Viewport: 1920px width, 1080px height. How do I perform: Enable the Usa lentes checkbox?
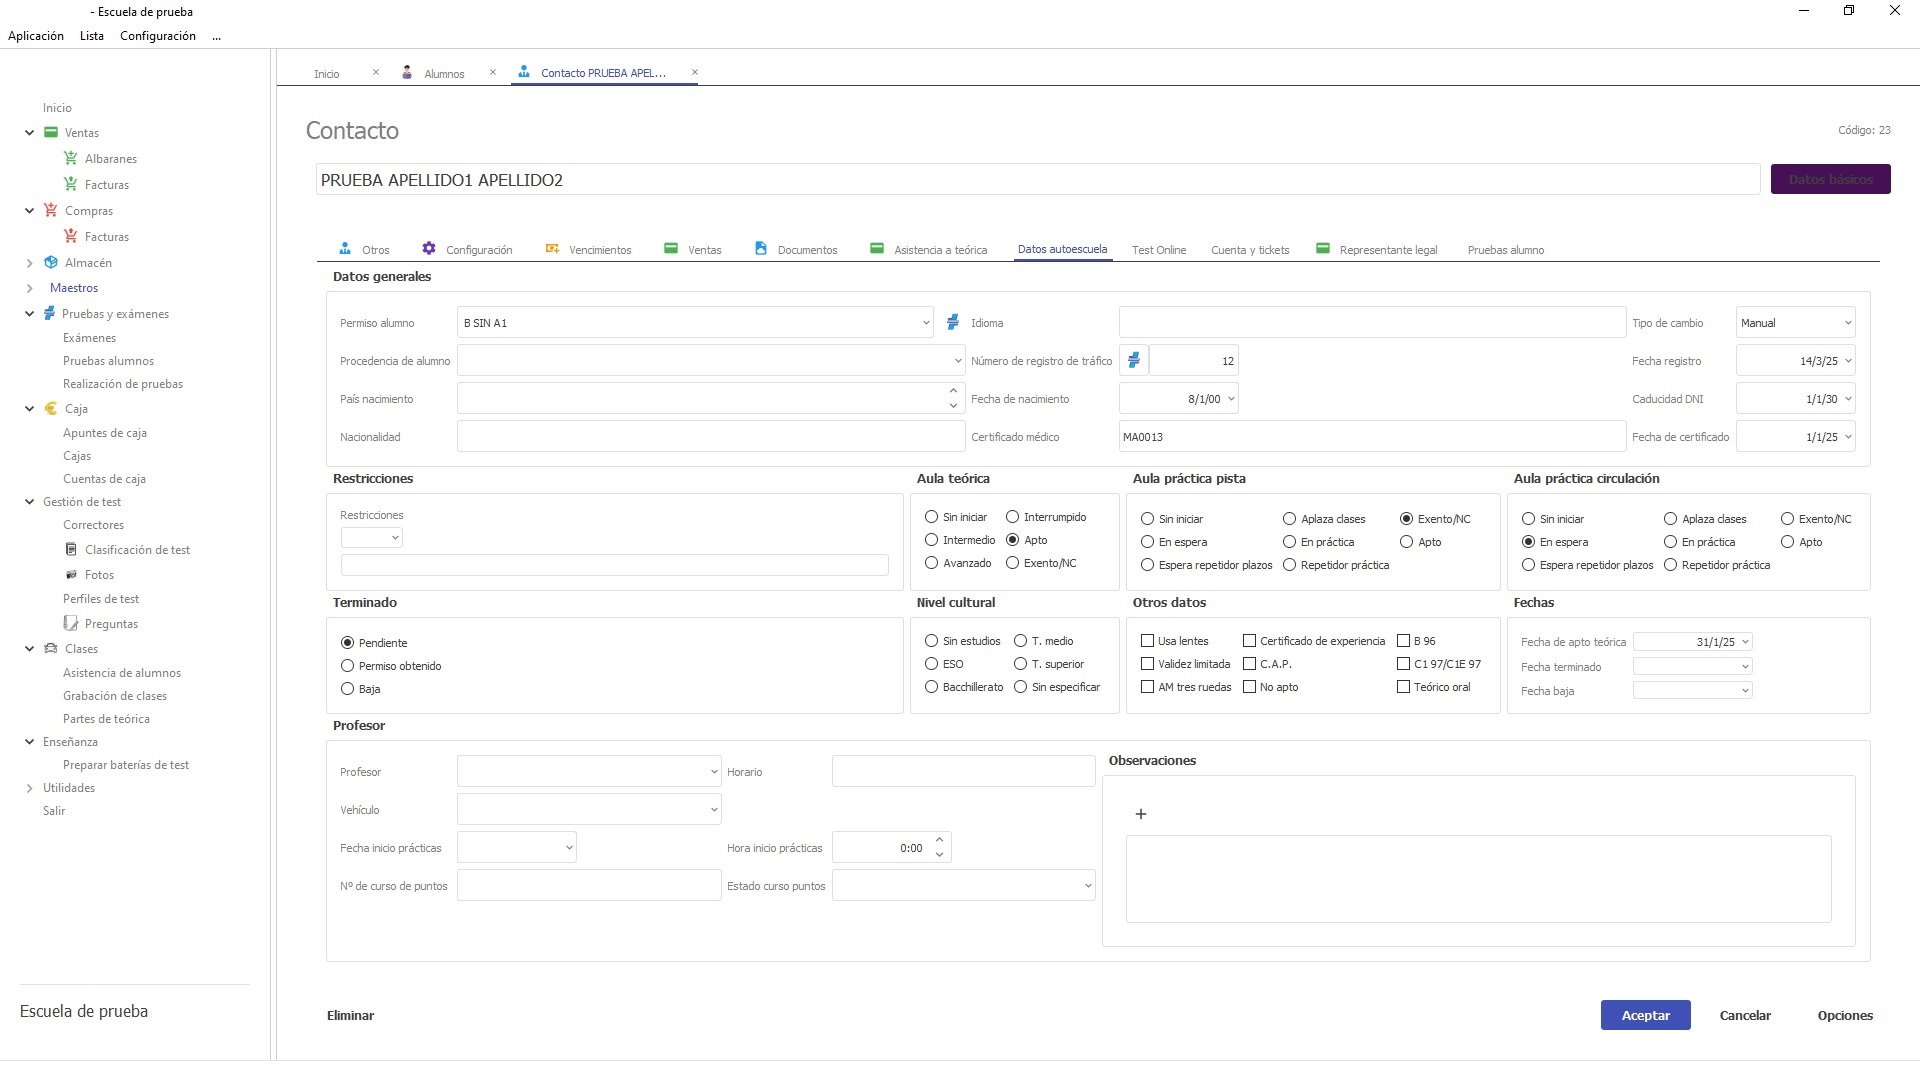click(x=1148, y=641)
